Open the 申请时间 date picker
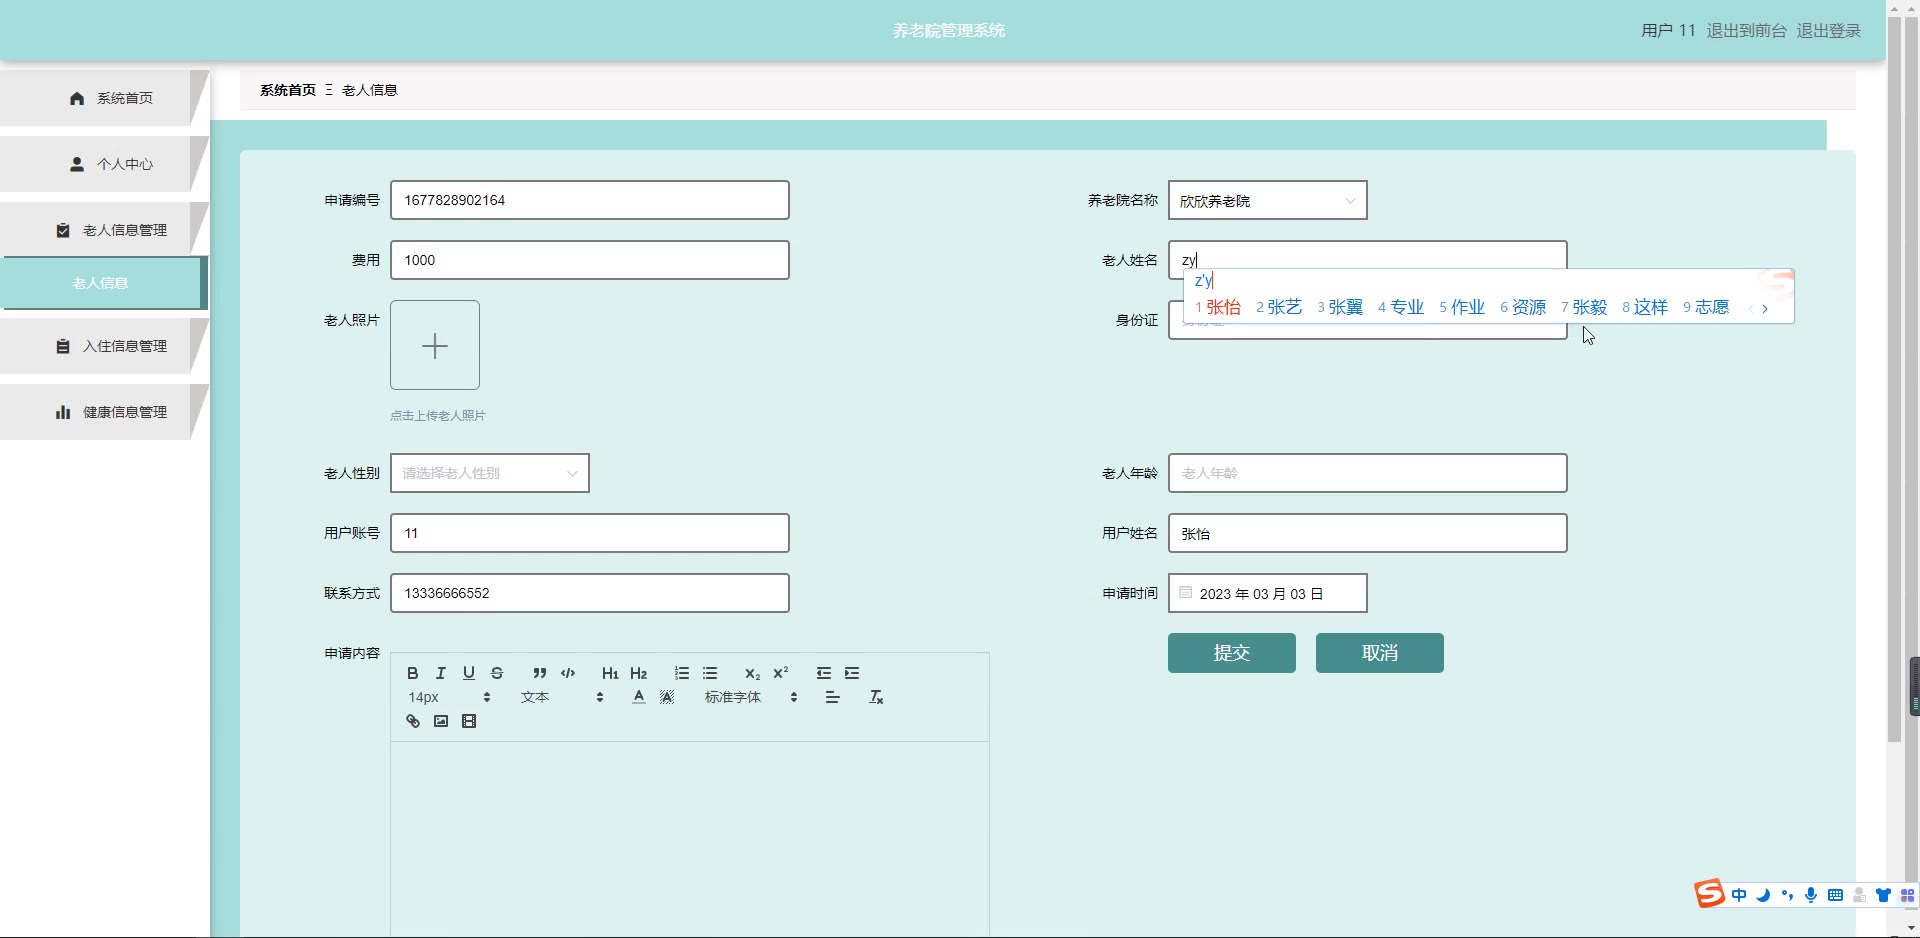The image size is (1920, 938). pos(1267,593)
